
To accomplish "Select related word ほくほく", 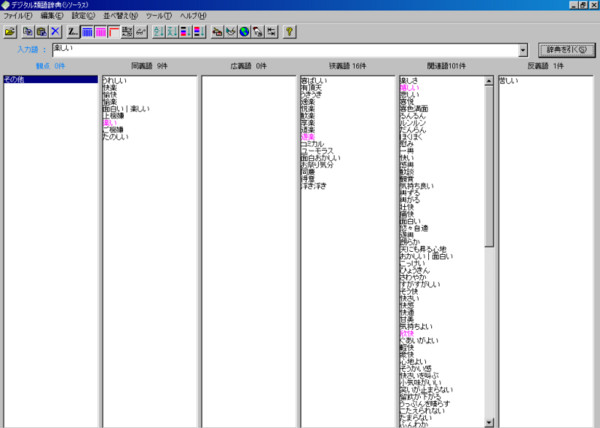I will pos(411,137).
